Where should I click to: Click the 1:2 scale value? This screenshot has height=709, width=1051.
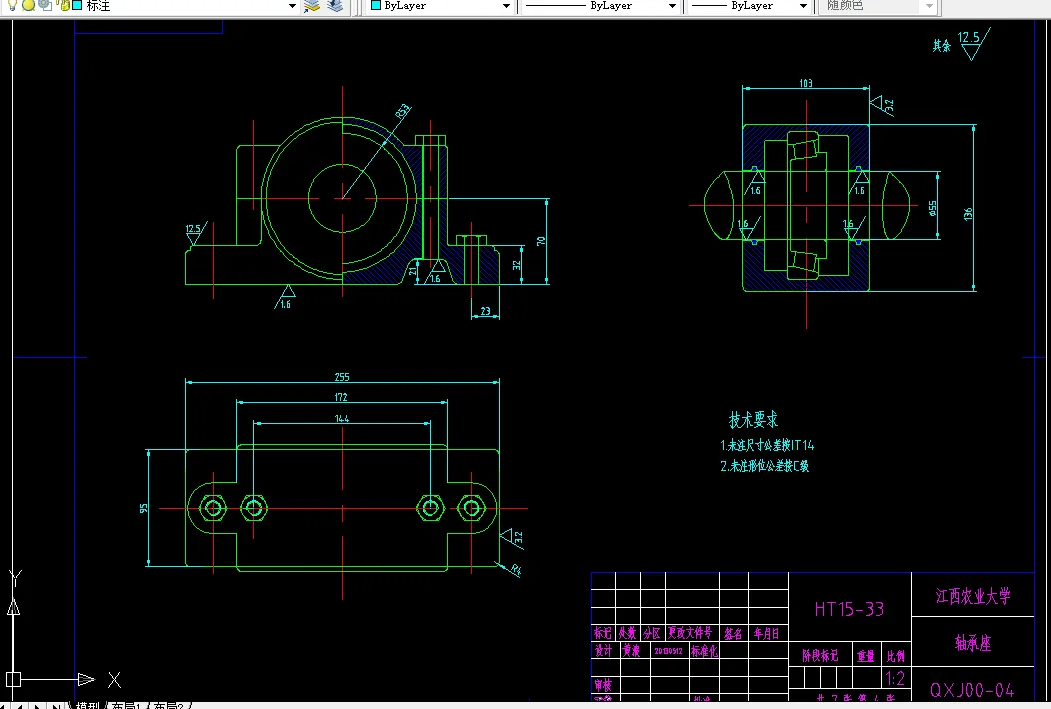click(895, 678)
